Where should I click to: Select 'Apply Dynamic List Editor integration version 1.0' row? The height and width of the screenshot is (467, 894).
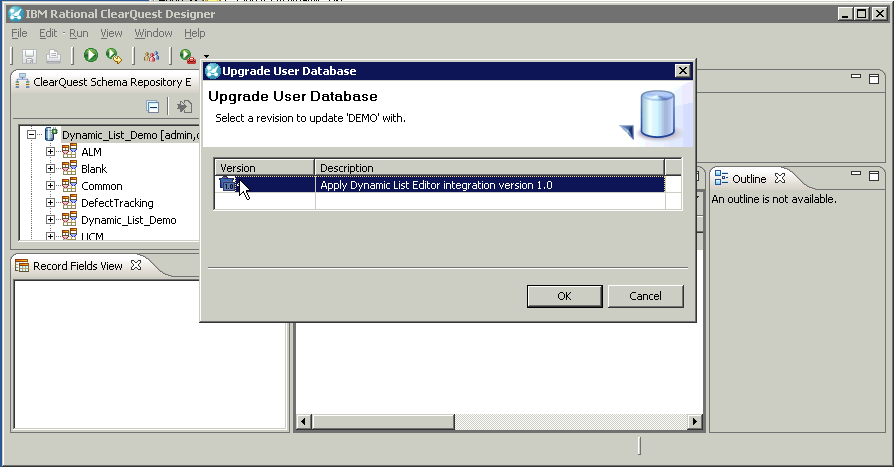[440, 185]
